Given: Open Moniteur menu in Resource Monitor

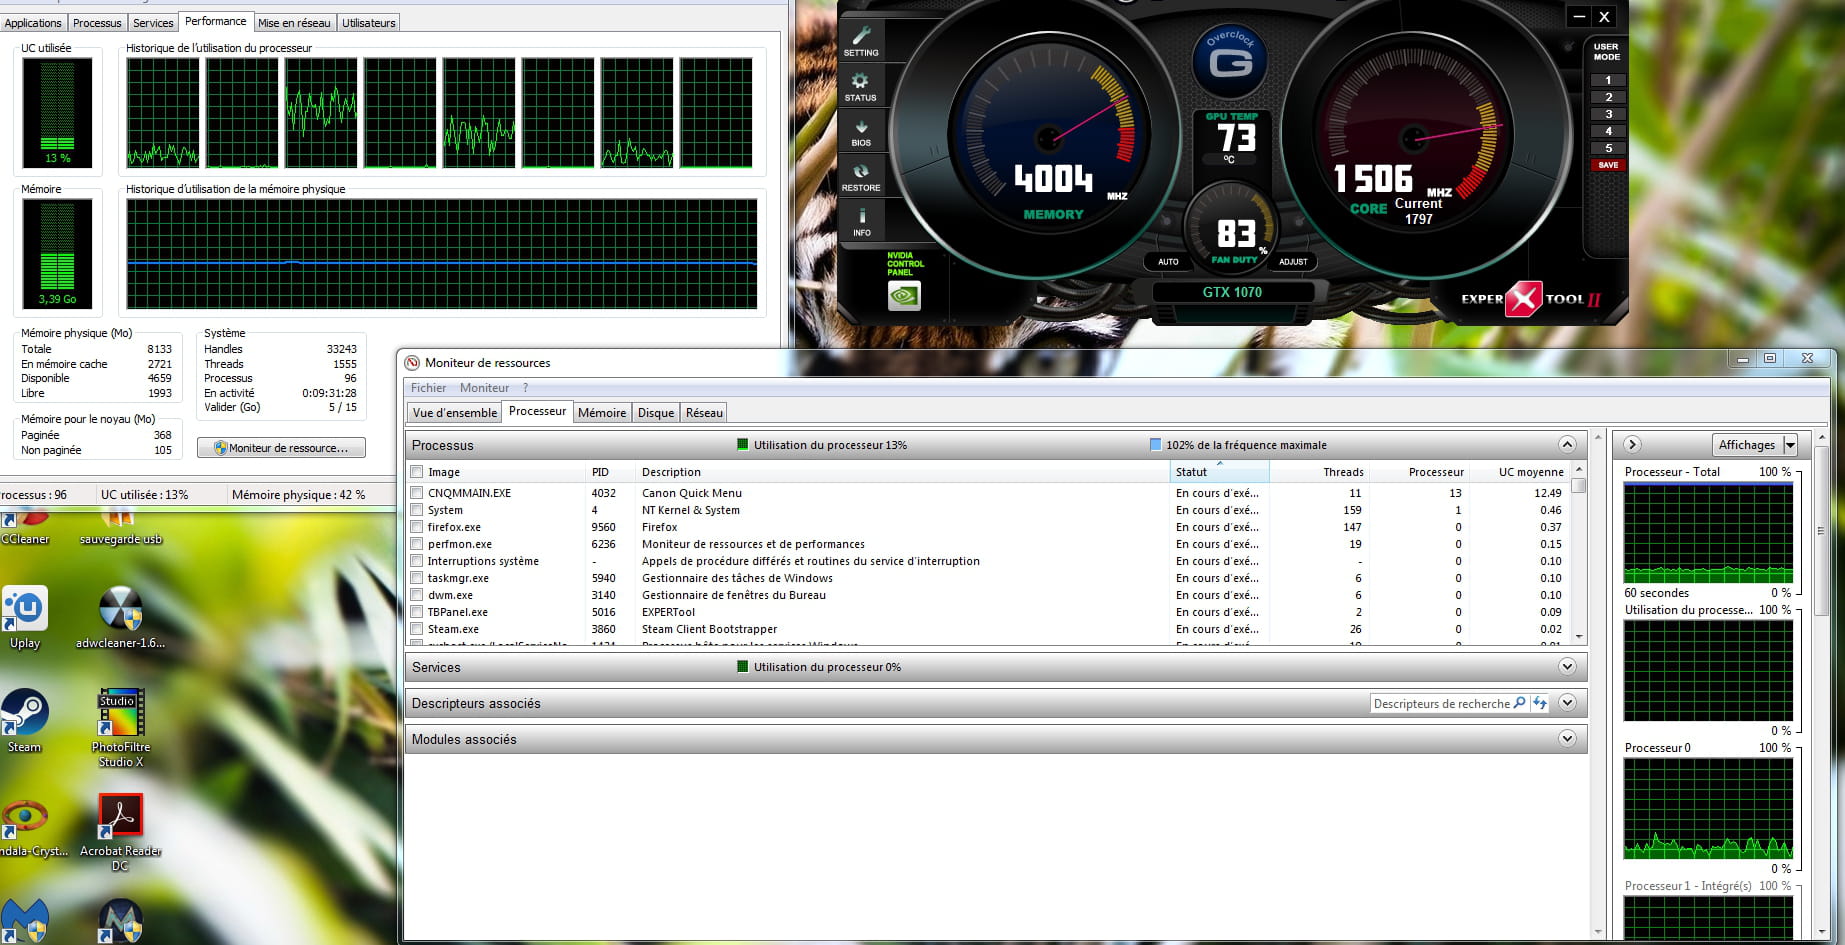Looking at the screenshot, I should click(484, 388).
